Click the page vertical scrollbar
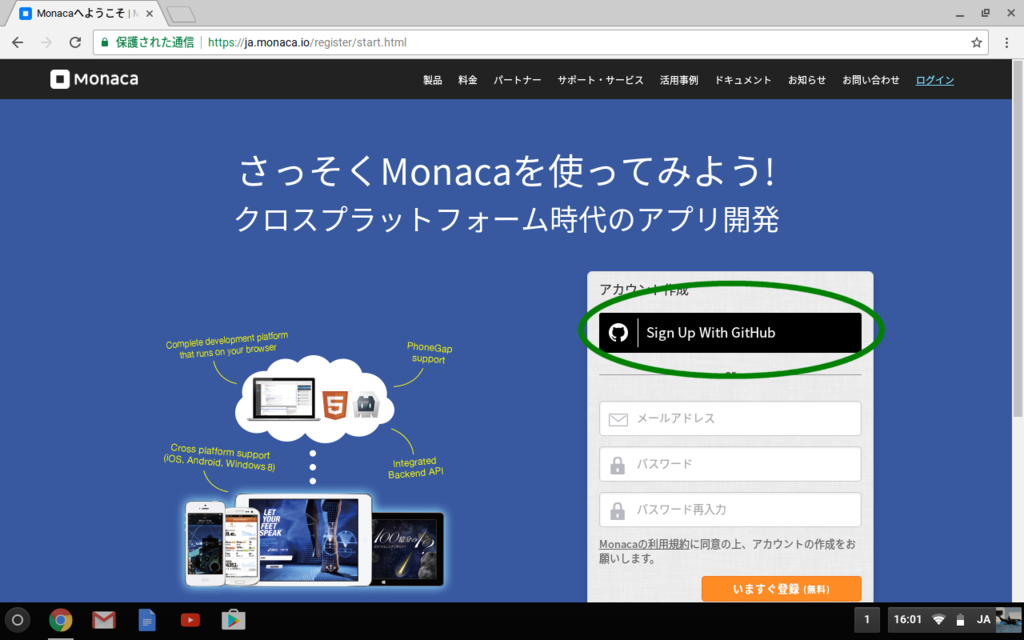The width and height of the screenshot is (1024, 640). (x=1017, y=239)
